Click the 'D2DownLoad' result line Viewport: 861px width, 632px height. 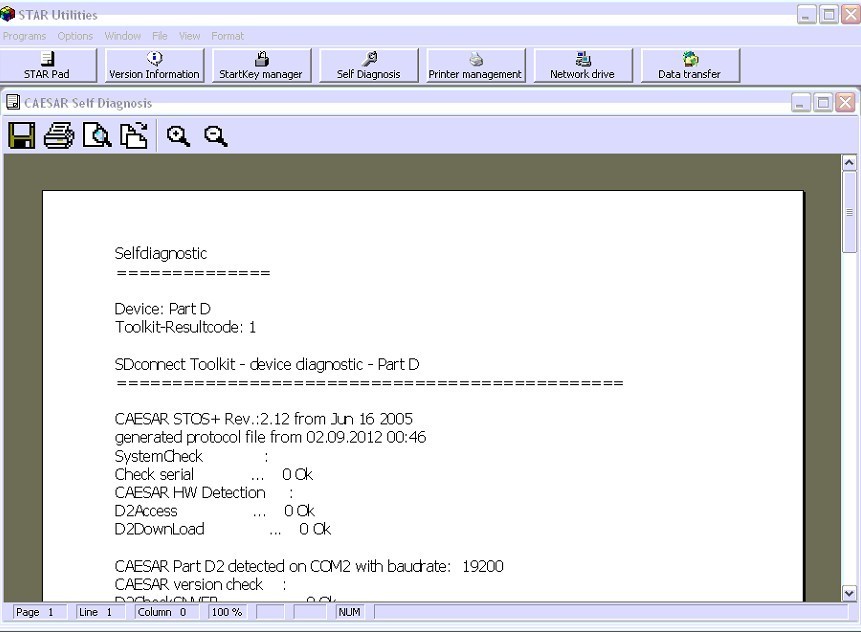pyautogui.click(x=222, y=529)
